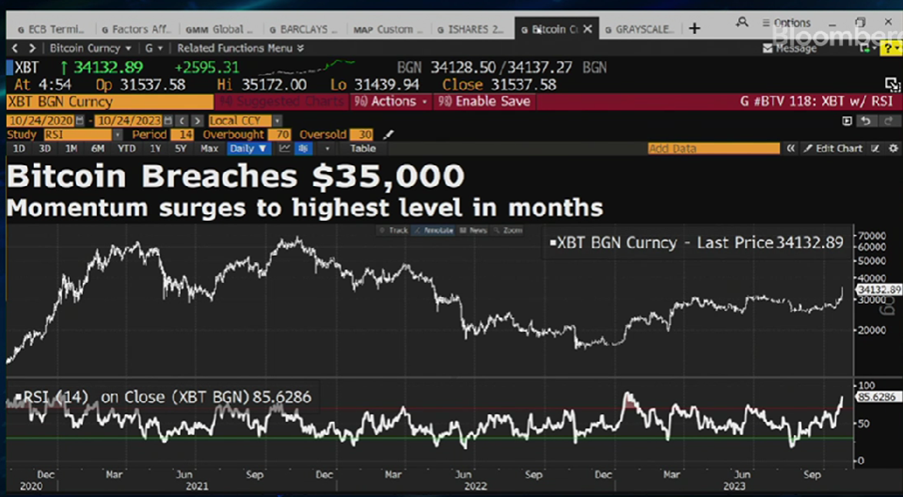Click the Add Data input field
903x497 pixels.
coord(712,148)
